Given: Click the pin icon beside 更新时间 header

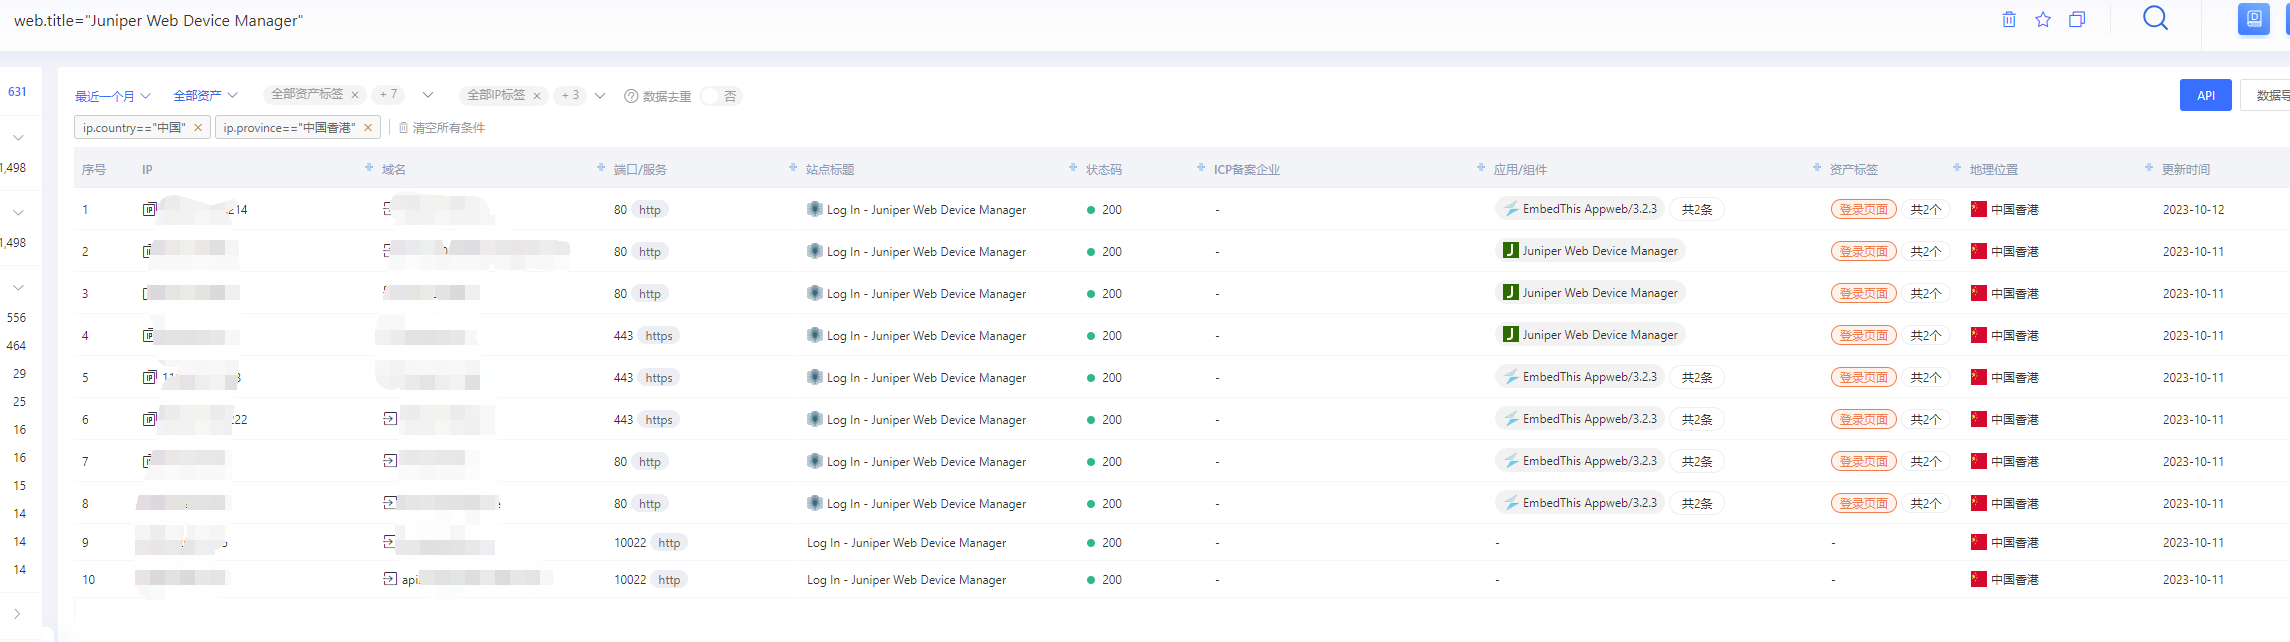Looking at the screenshot, I should [2149, 168].
